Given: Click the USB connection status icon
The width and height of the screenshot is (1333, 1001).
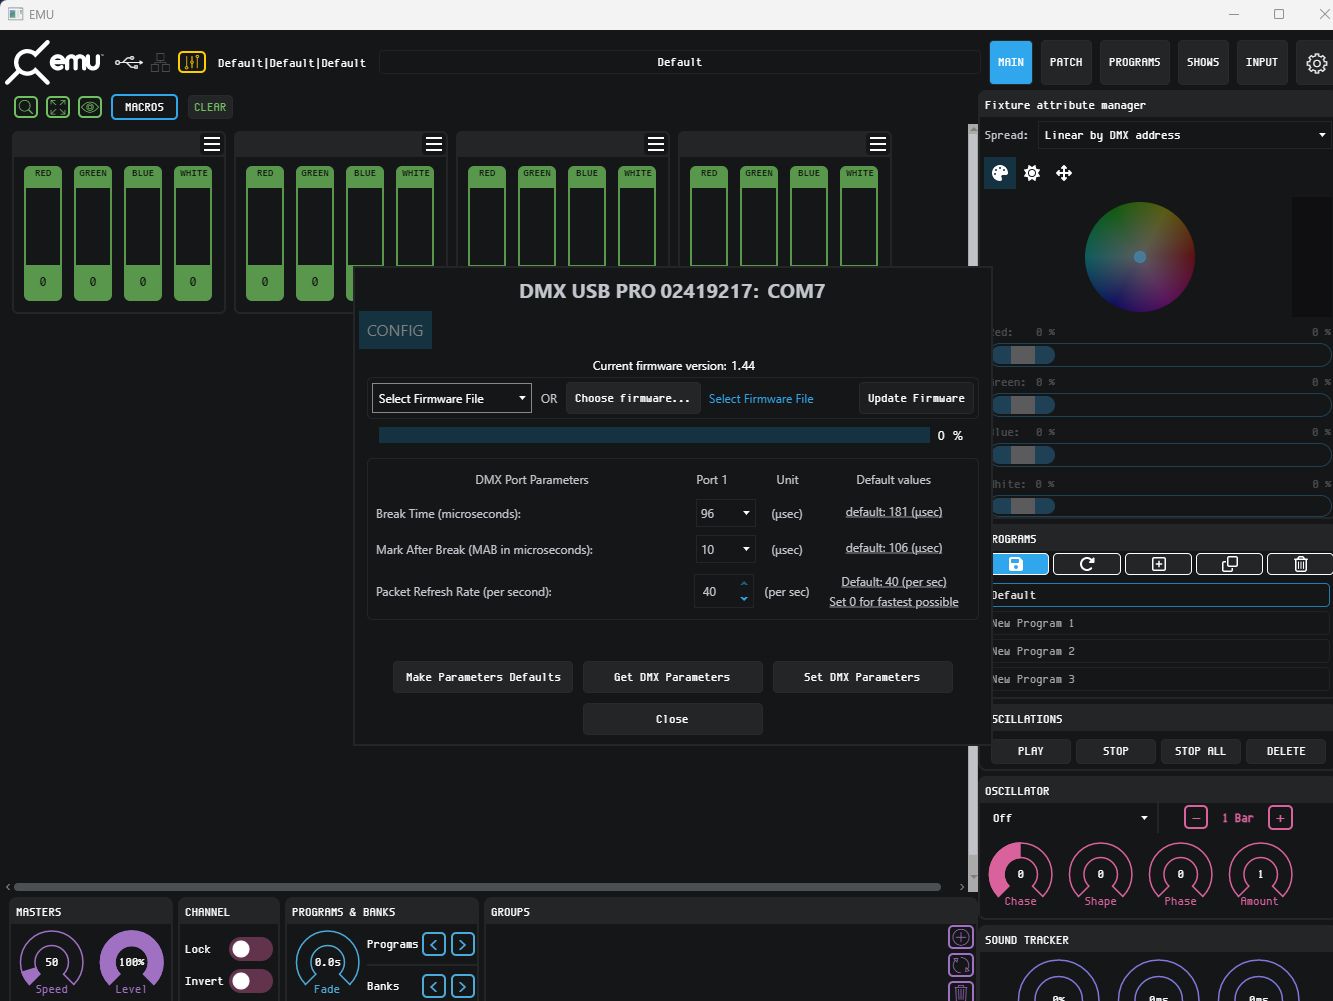Looking at the screenshot, I should pyautogui.click(x=128, y=63).
